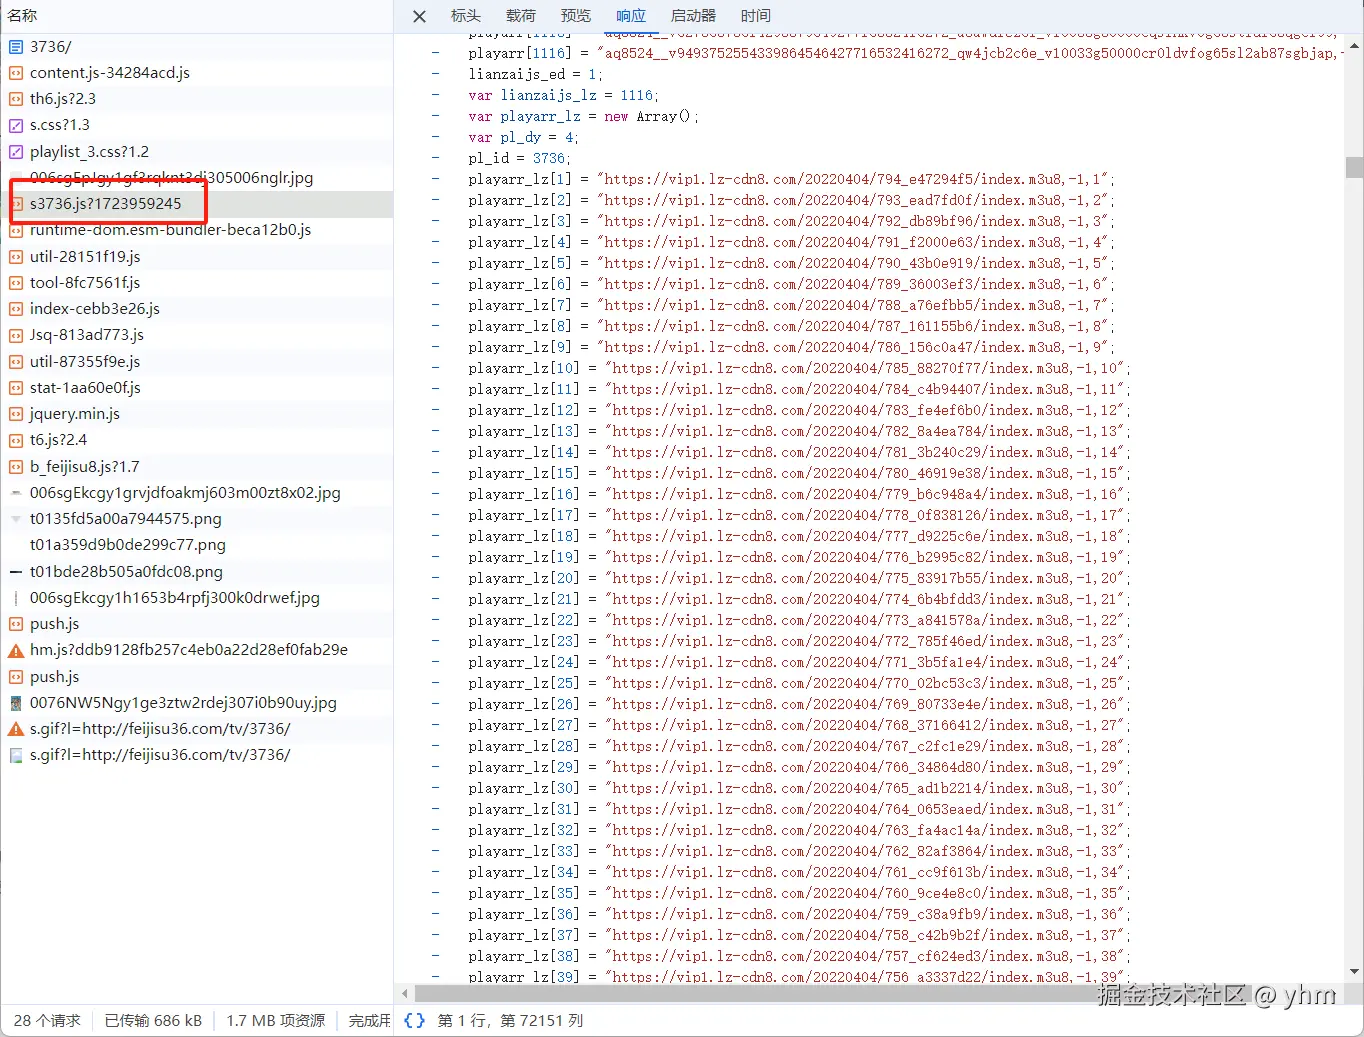Click the 1.7 MB 项资源 status entry
1364x1037 pixels.
click(276, 1020)
